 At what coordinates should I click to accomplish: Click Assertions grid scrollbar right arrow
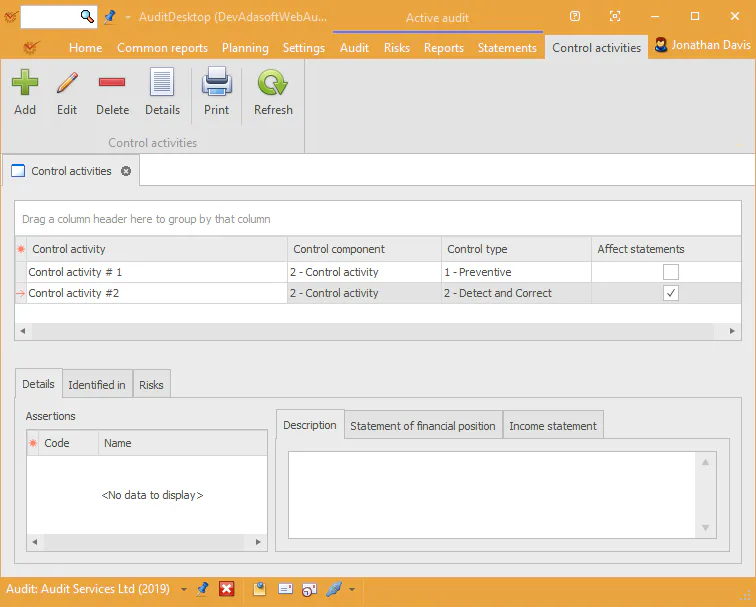coord(258,542)
